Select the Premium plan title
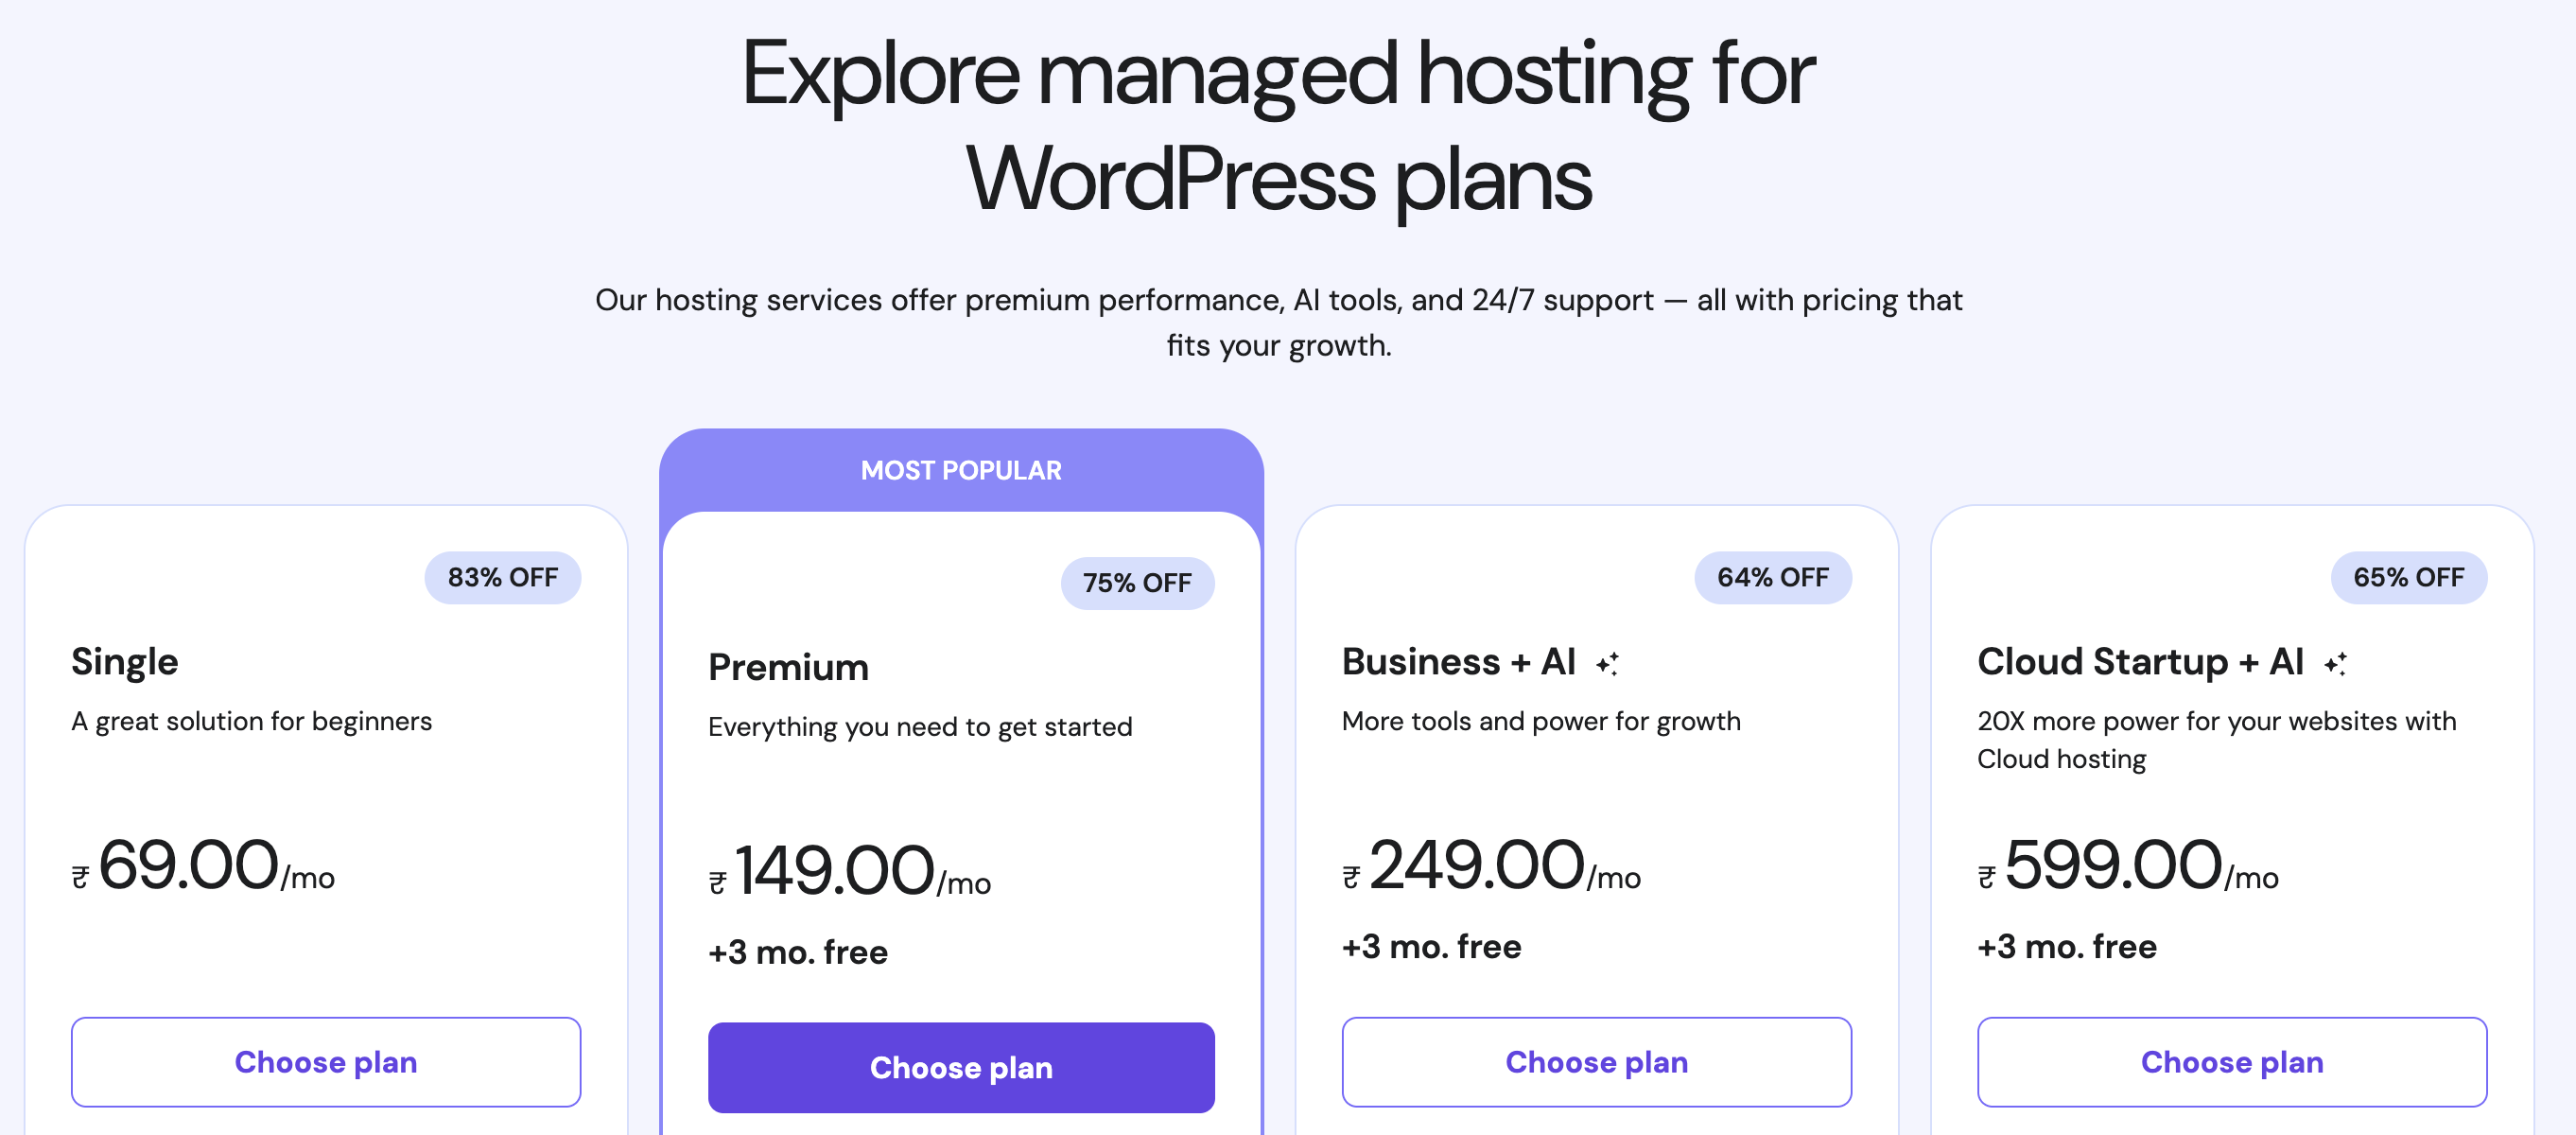This screenshot has height=1135, width=2576. (788, 666)
